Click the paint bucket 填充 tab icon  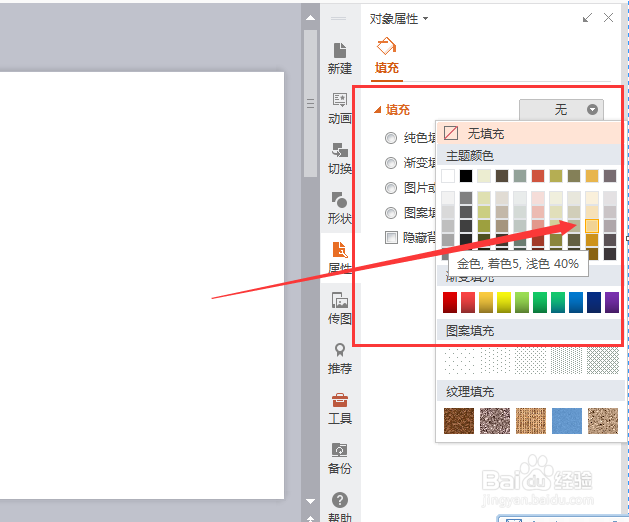click(386, 47)
